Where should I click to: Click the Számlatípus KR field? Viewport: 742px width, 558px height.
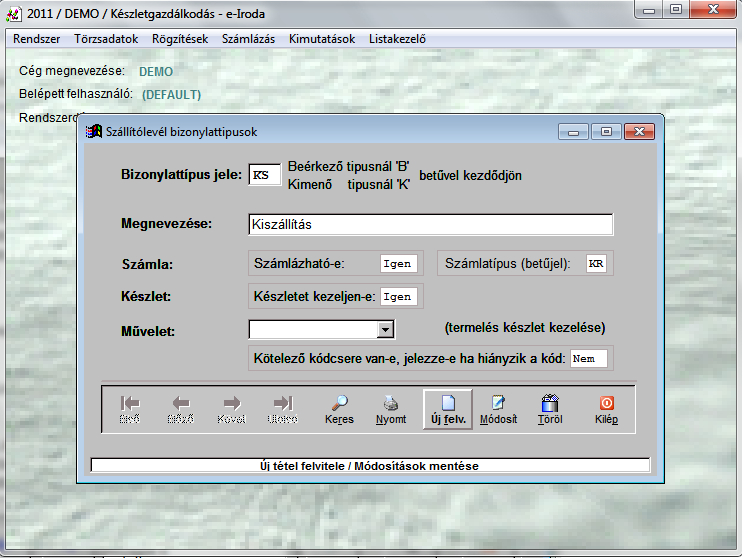pos(597,264)
